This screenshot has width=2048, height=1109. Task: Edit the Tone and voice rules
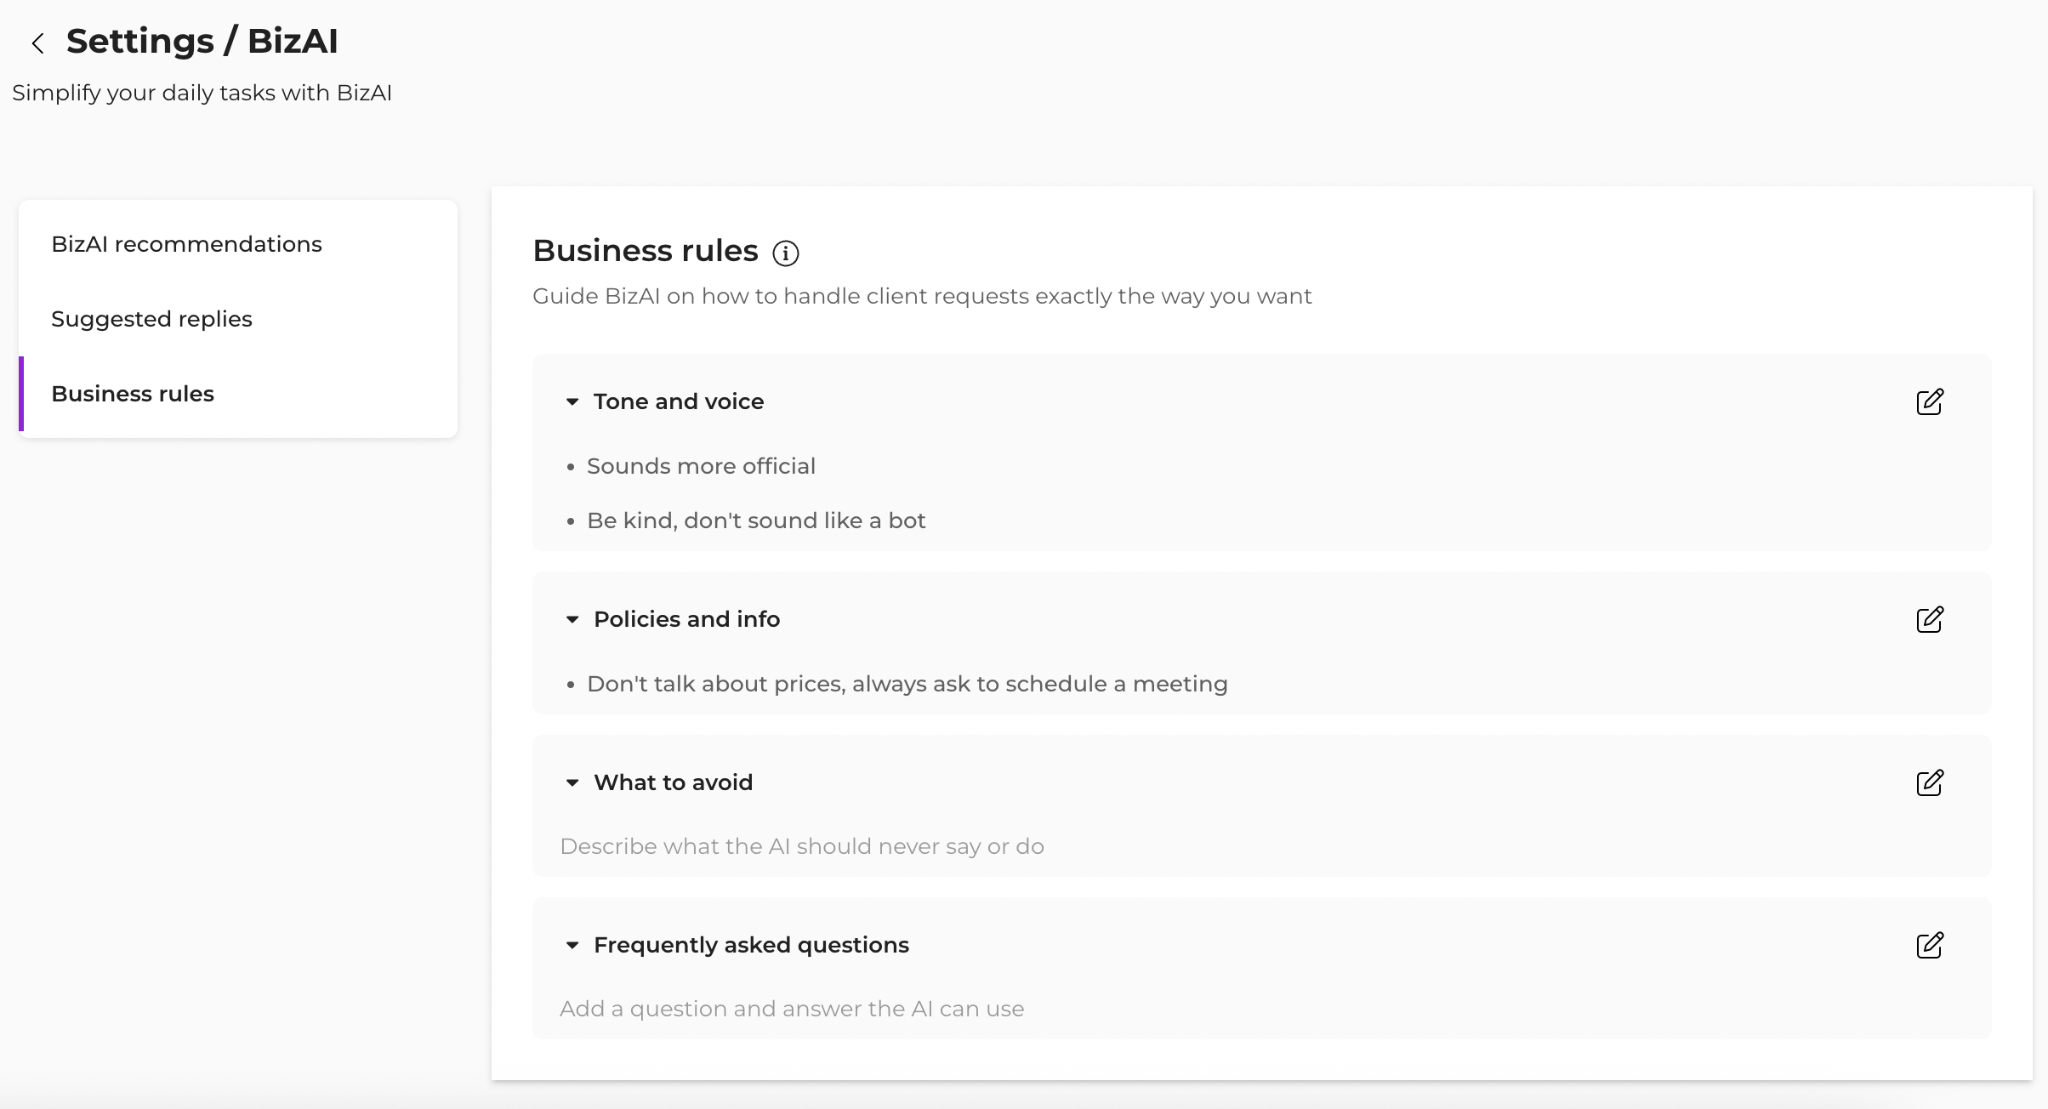pos(1930,401)
